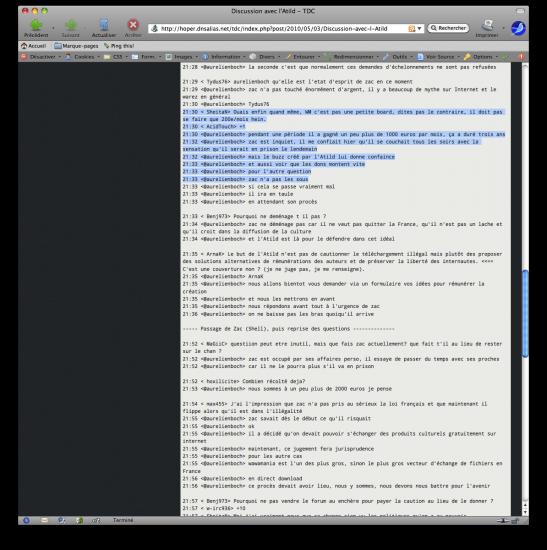
Task: Stop loading with the red Arrêter icon
Action: [x=133, y=28]
